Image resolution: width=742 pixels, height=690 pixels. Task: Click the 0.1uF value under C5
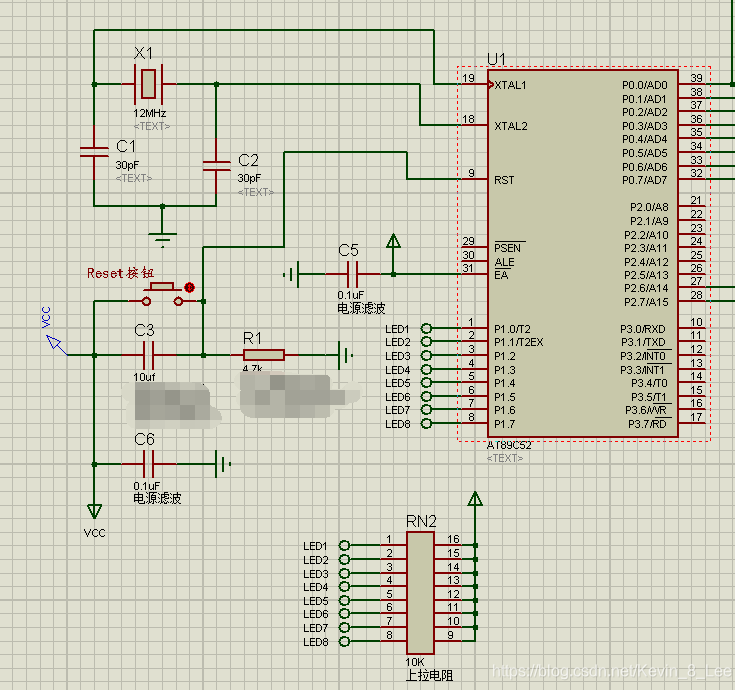(351, 295)
